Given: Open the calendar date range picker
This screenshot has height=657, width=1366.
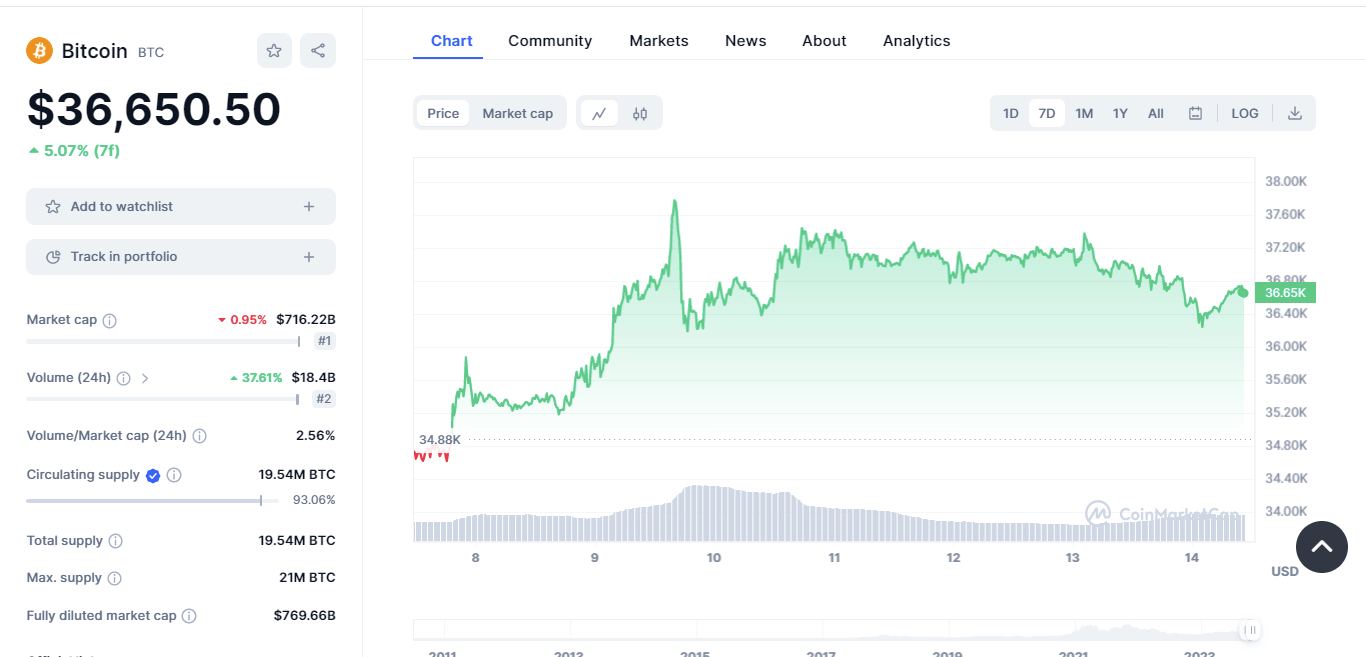Looking at the screenshot, I should 1195,113.
